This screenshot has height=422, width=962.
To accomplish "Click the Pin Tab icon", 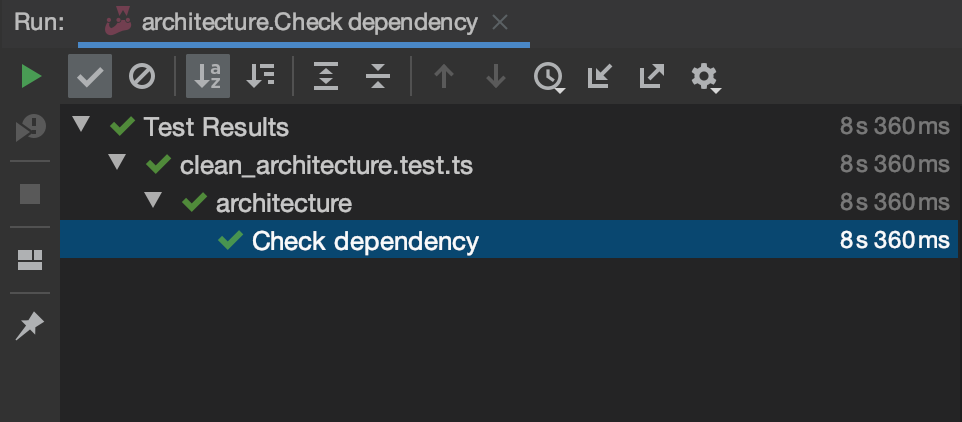I will 30,326.
